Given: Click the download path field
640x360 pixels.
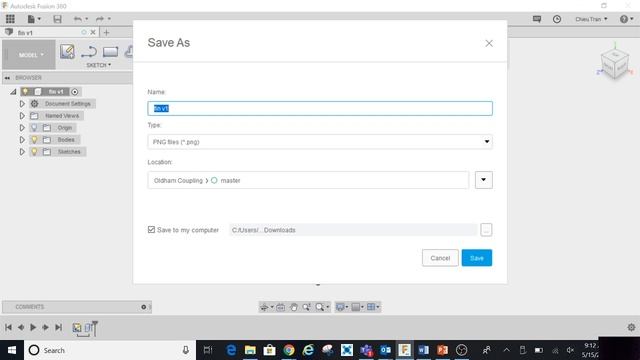Looking at the screenshot, I should click(353, 230).
